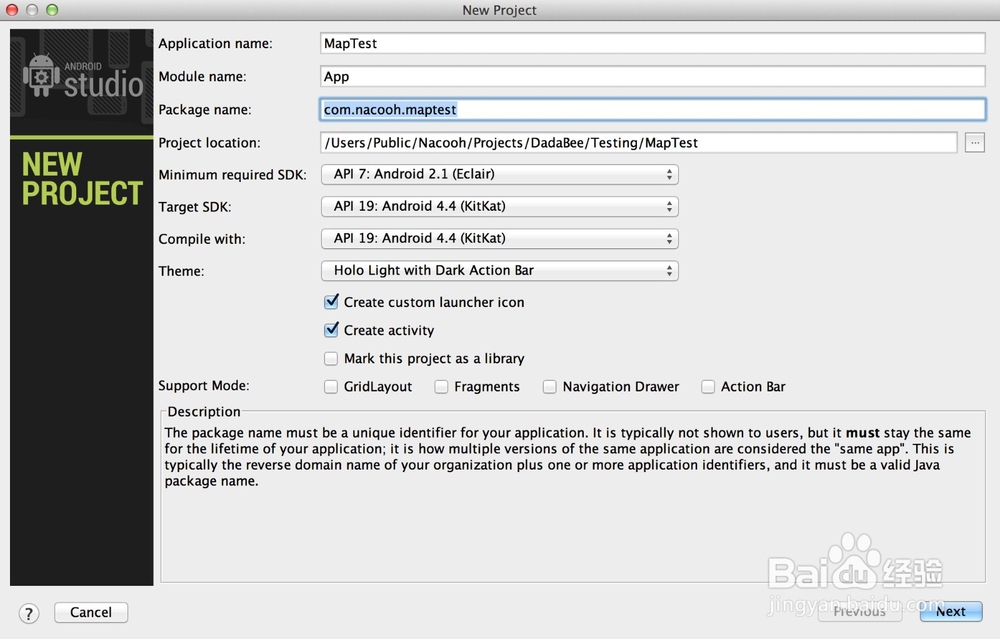Enable Mark this project as a library
This screenshot has width=1000, height=639.
pyautogui.click(x=331, y=358)
